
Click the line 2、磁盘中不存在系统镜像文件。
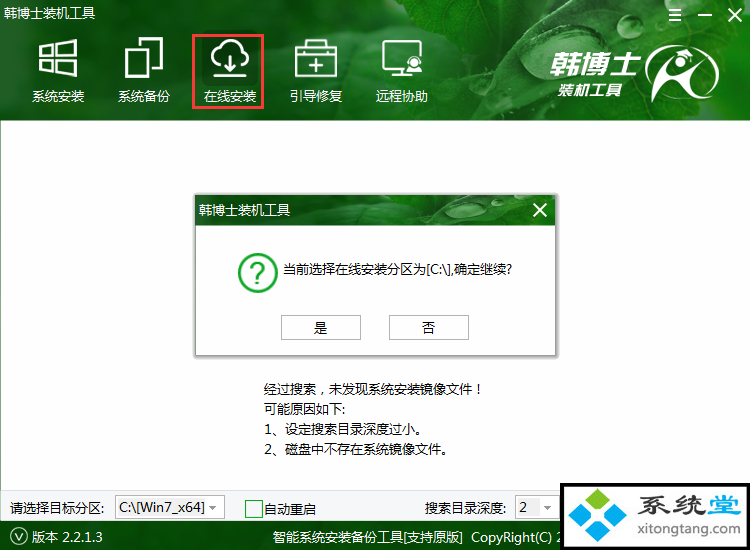point(356,449)
